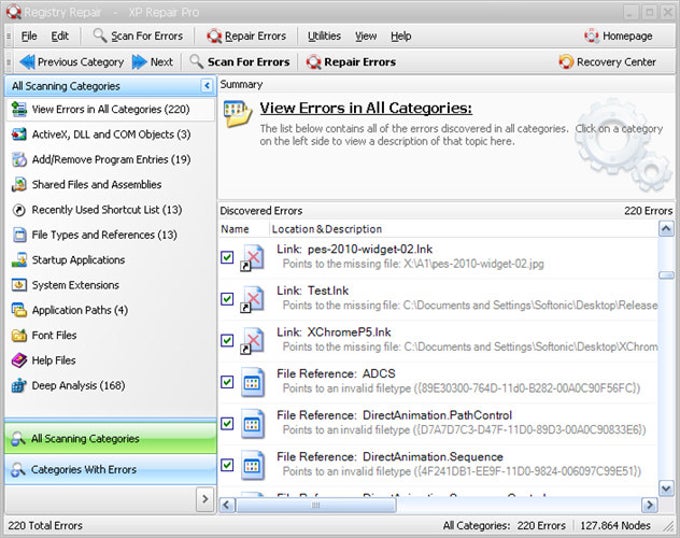Click the ActiveX, DLL and COM Objects icon
This screenshot has height=538, width=680.
(19, 134)
